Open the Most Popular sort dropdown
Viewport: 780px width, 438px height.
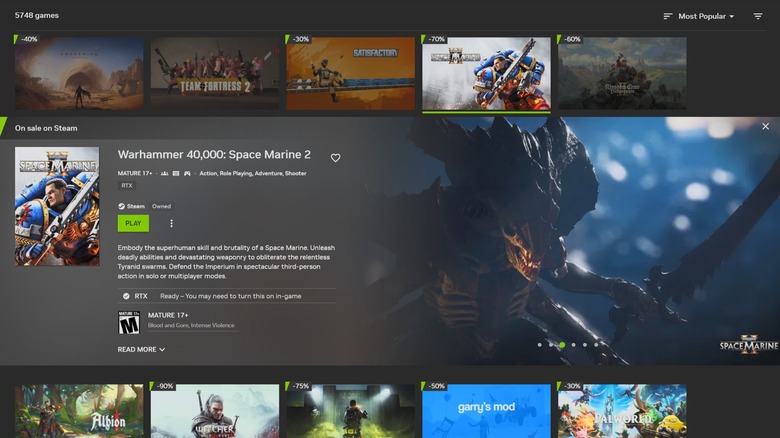705,16
